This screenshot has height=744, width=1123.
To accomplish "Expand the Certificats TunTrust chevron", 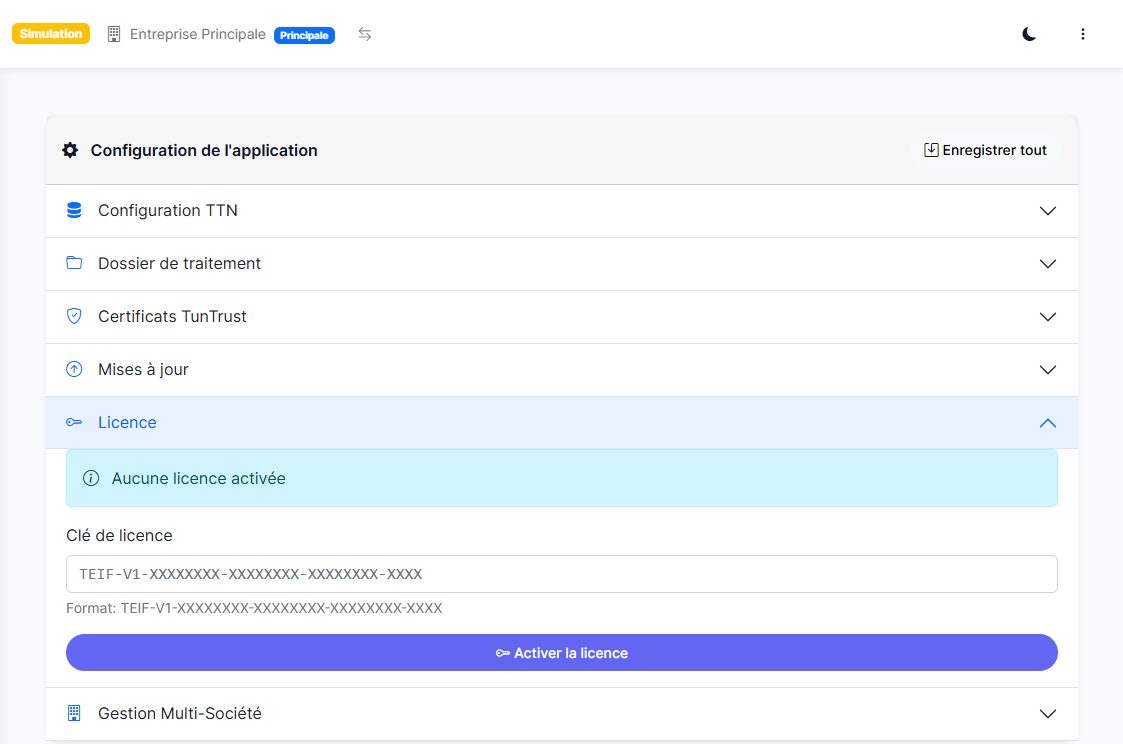I will [1047, 316].
